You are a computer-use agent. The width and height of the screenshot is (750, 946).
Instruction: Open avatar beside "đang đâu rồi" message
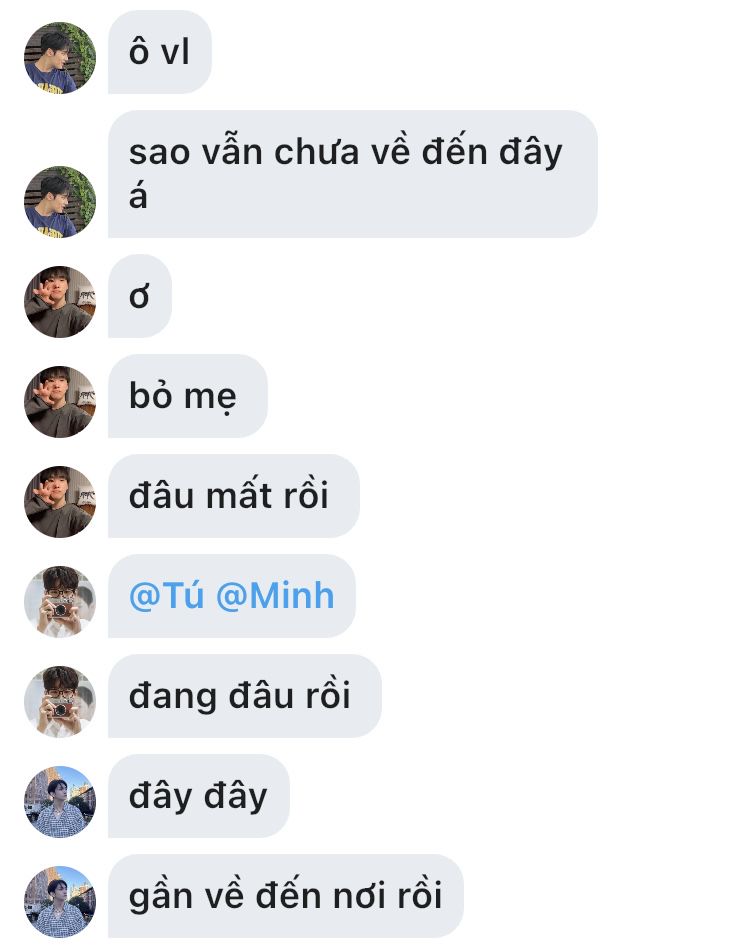60,702
